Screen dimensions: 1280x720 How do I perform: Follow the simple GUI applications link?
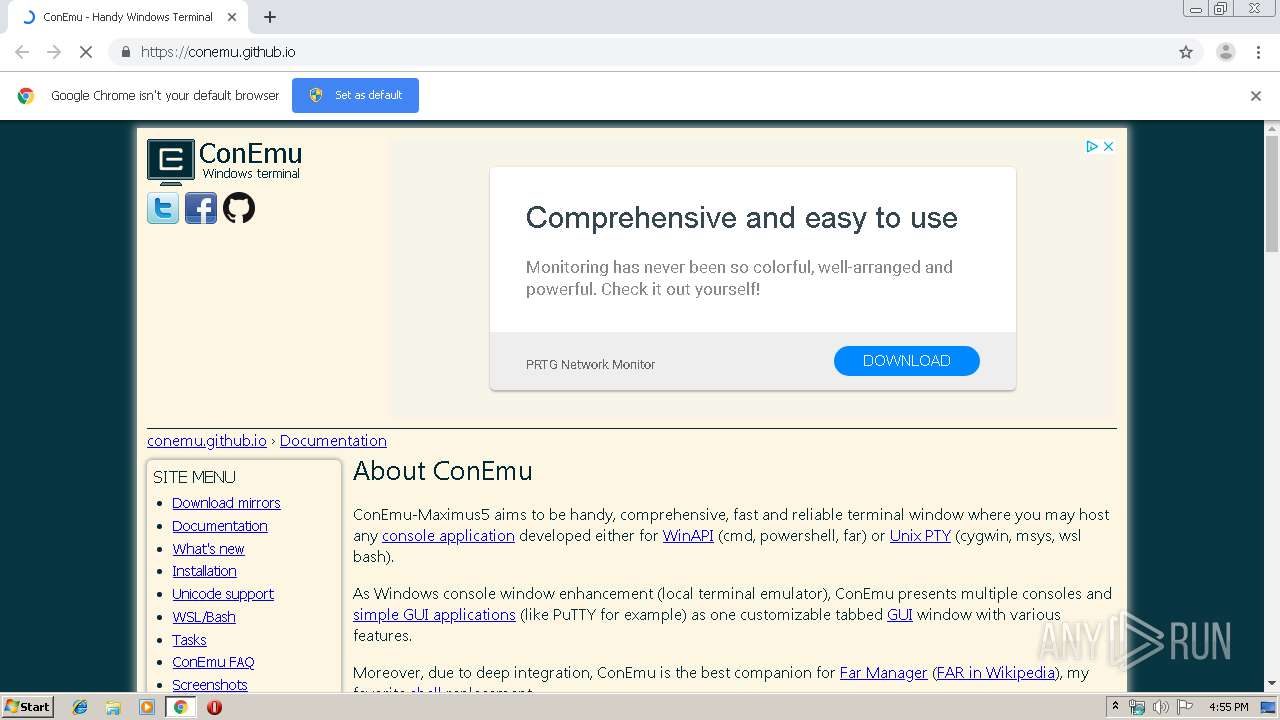click(x=434, y=615)
